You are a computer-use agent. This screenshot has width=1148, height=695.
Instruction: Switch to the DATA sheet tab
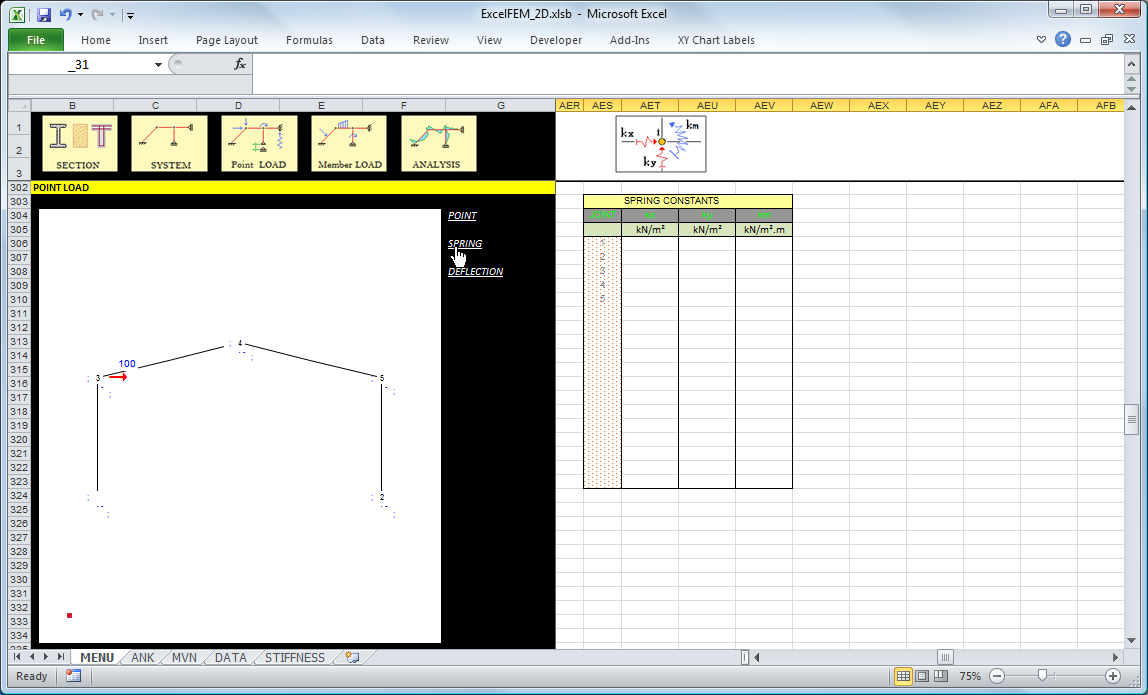click(231, 658)
